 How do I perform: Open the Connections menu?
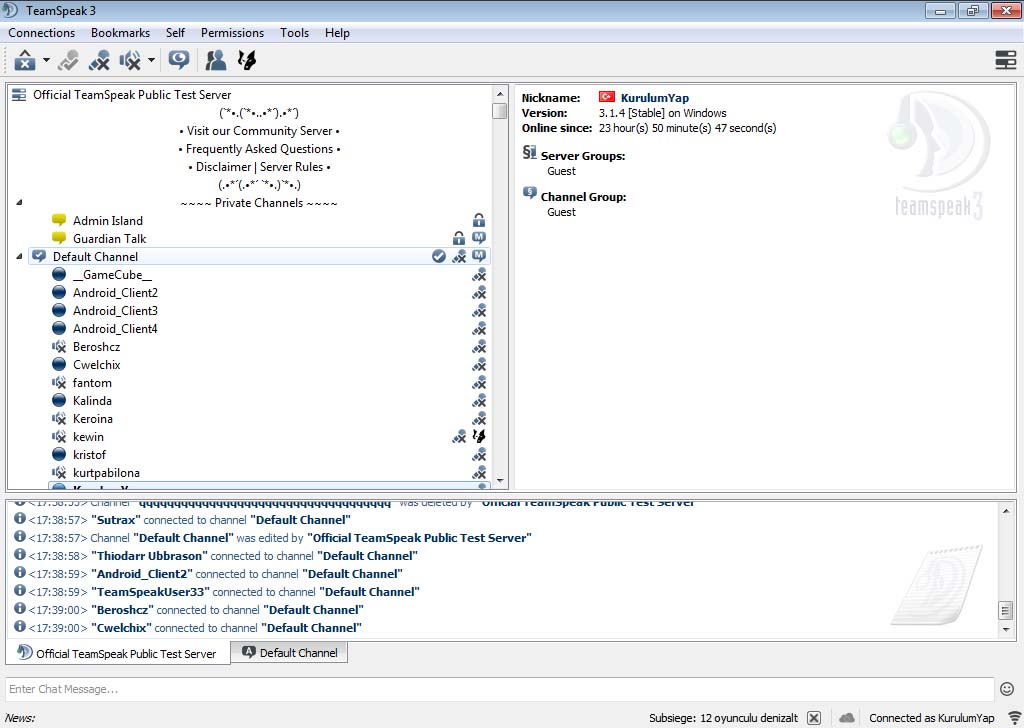41,33
